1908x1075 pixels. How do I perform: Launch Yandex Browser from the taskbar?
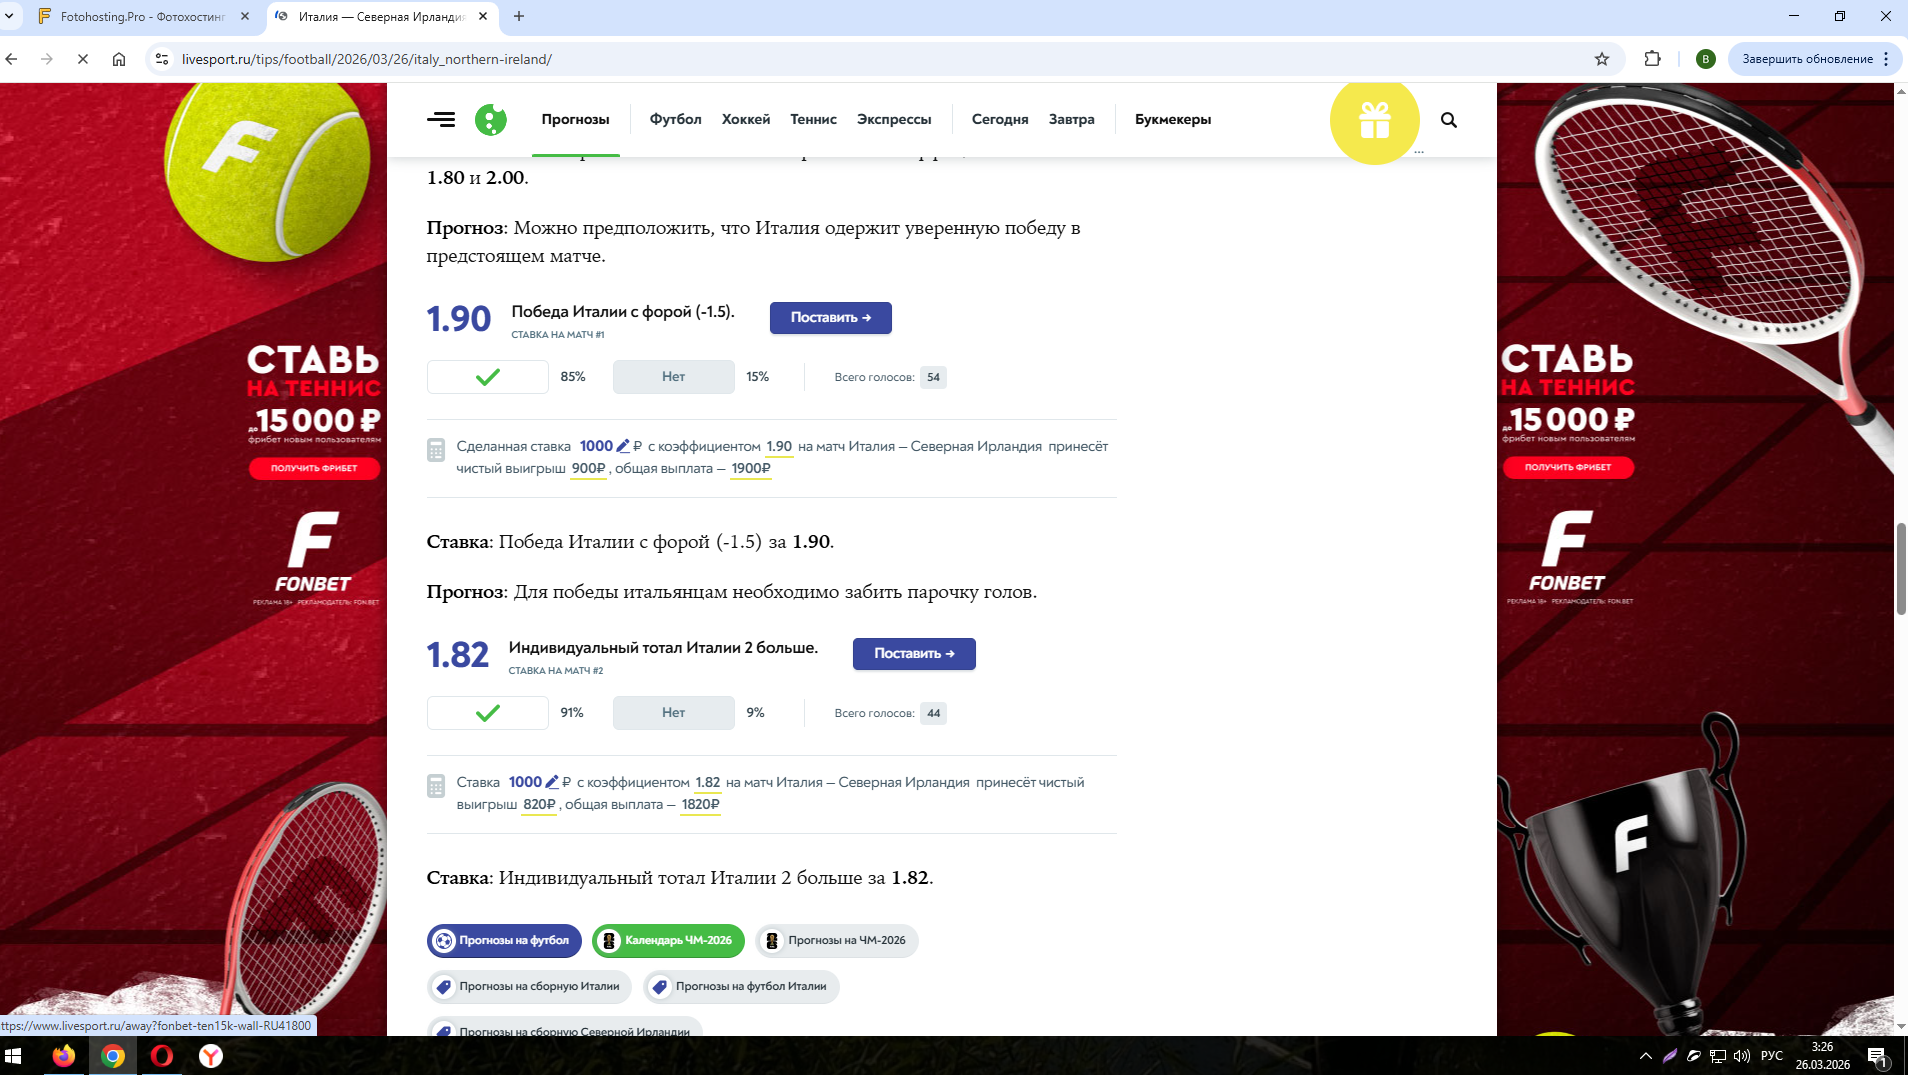(211, 1056)
